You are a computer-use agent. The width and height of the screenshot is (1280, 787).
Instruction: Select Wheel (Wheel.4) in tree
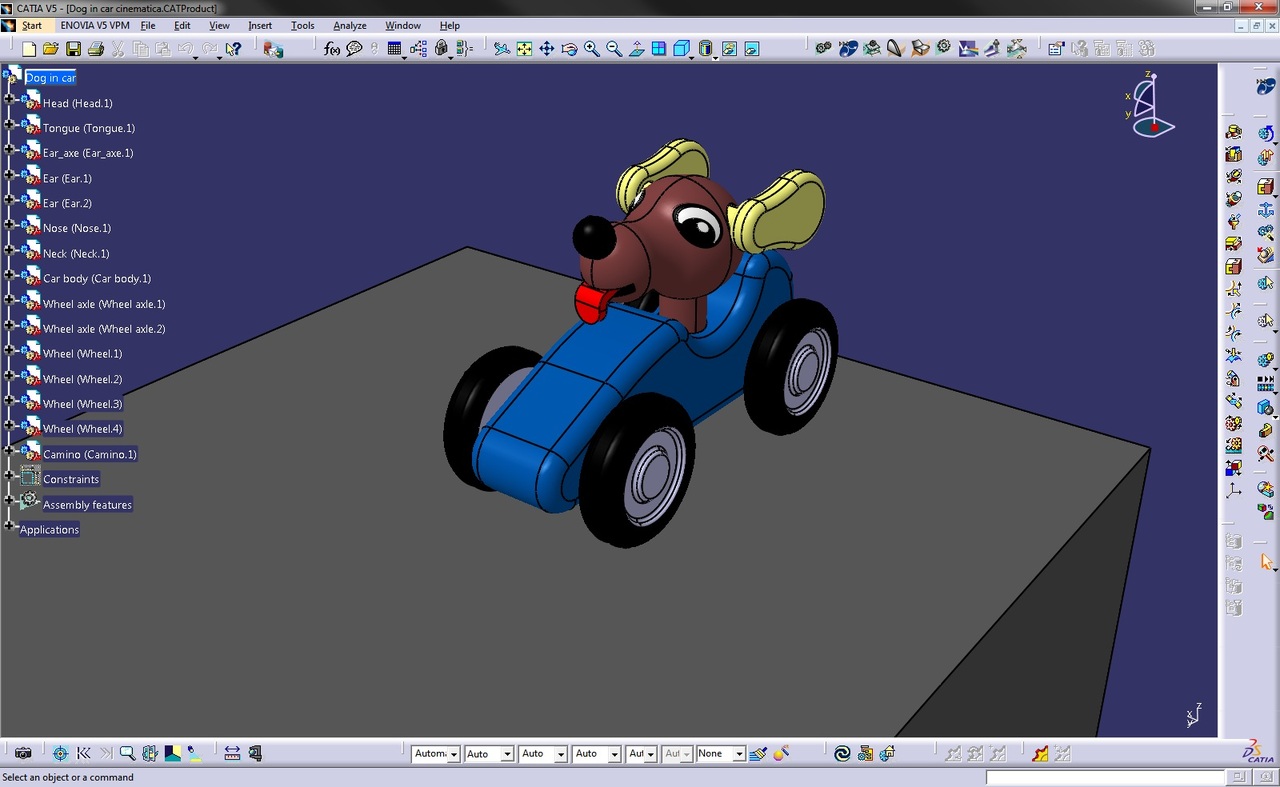click(x=82, y=429)
